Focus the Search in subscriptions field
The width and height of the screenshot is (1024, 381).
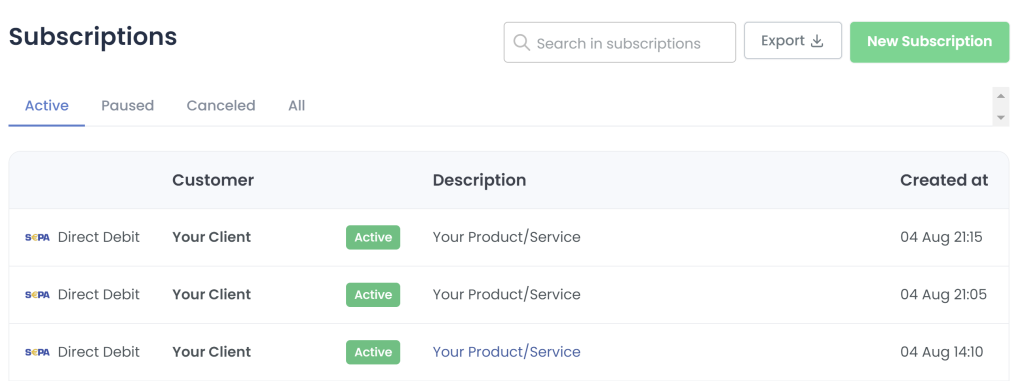(620, 42)
